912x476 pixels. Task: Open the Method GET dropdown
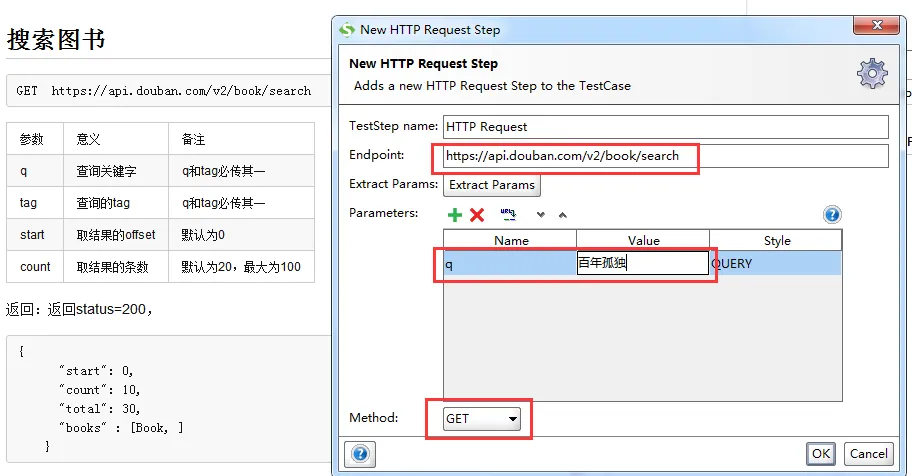coord(482,418)
